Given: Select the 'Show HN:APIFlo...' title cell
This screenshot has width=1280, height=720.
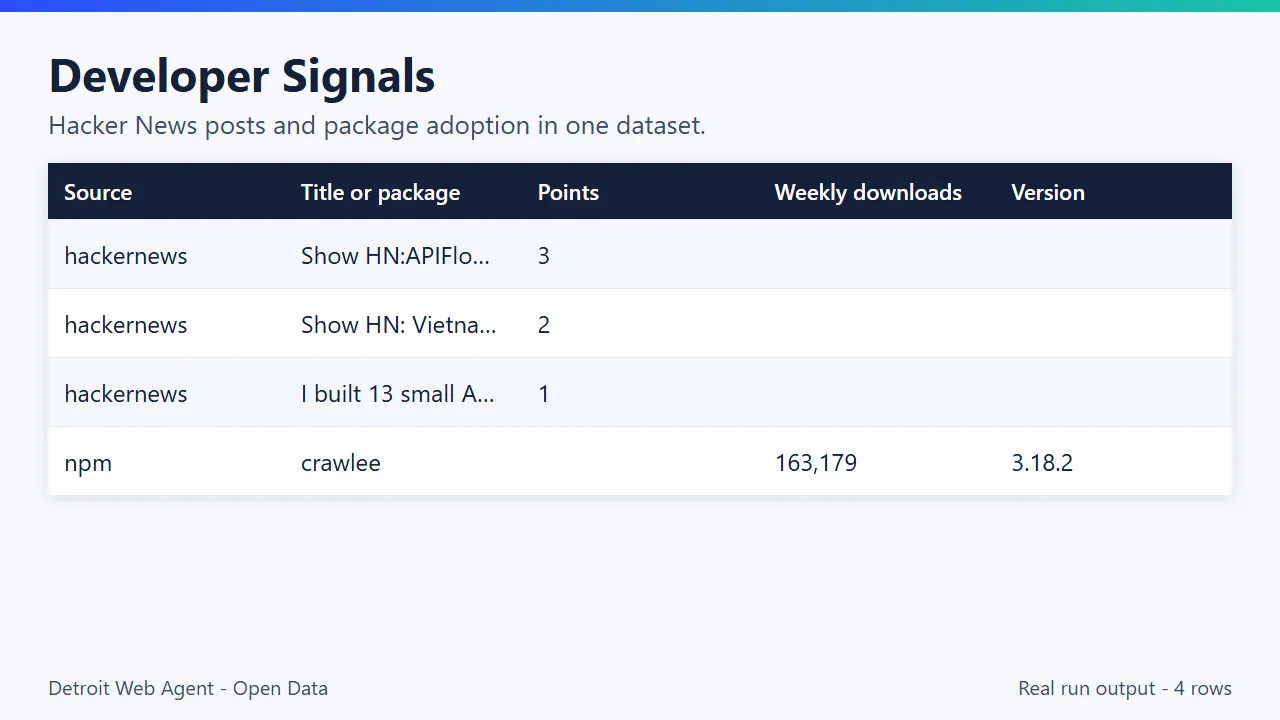Looking at the screenshot, I should click(396, 255).
